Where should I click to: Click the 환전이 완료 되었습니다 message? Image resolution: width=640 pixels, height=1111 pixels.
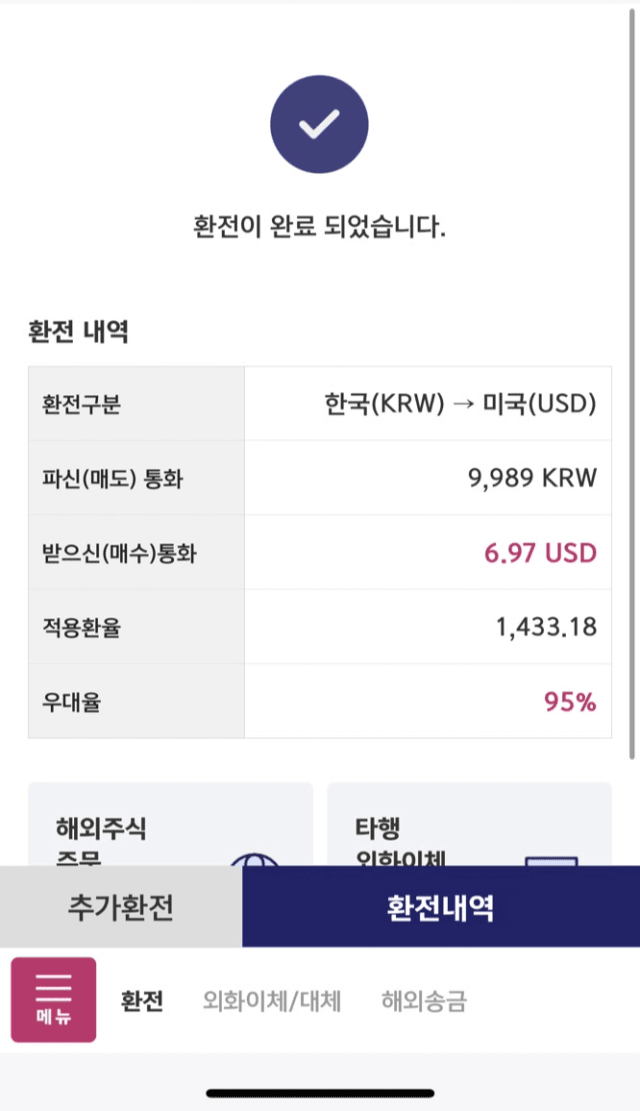coord(319,227)
